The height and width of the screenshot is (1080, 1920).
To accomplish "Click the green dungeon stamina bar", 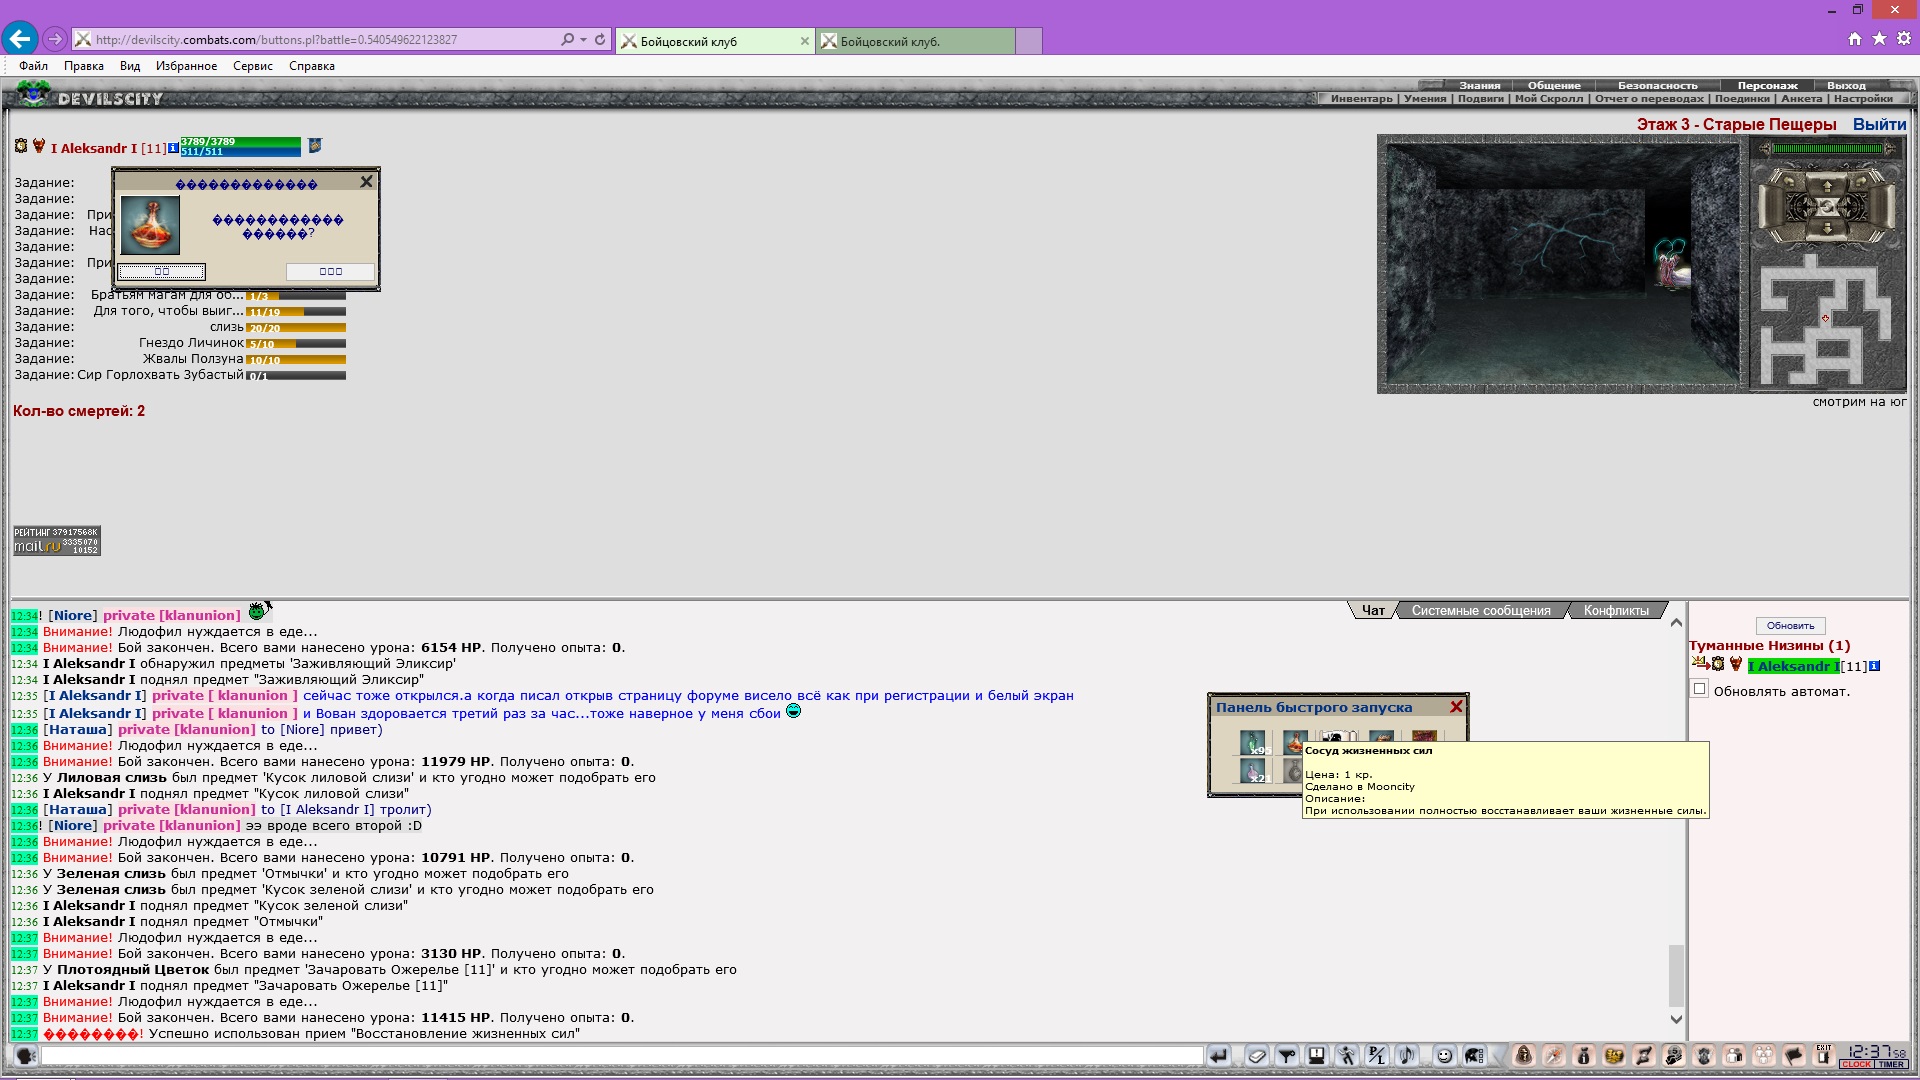I will (1827, 149).
